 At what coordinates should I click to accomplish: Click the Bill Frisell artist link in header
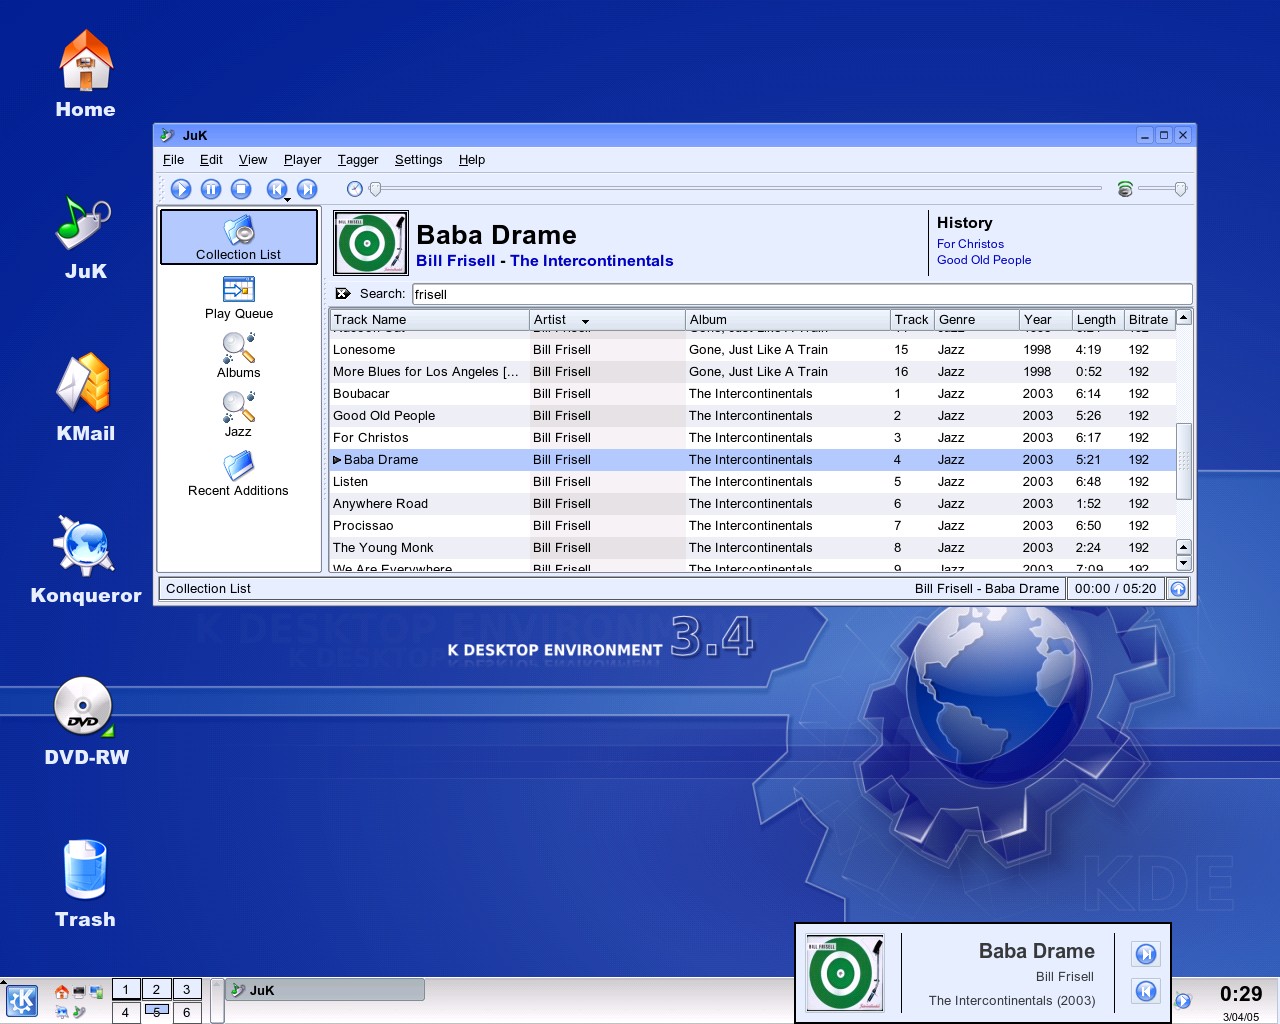[456, 261]
